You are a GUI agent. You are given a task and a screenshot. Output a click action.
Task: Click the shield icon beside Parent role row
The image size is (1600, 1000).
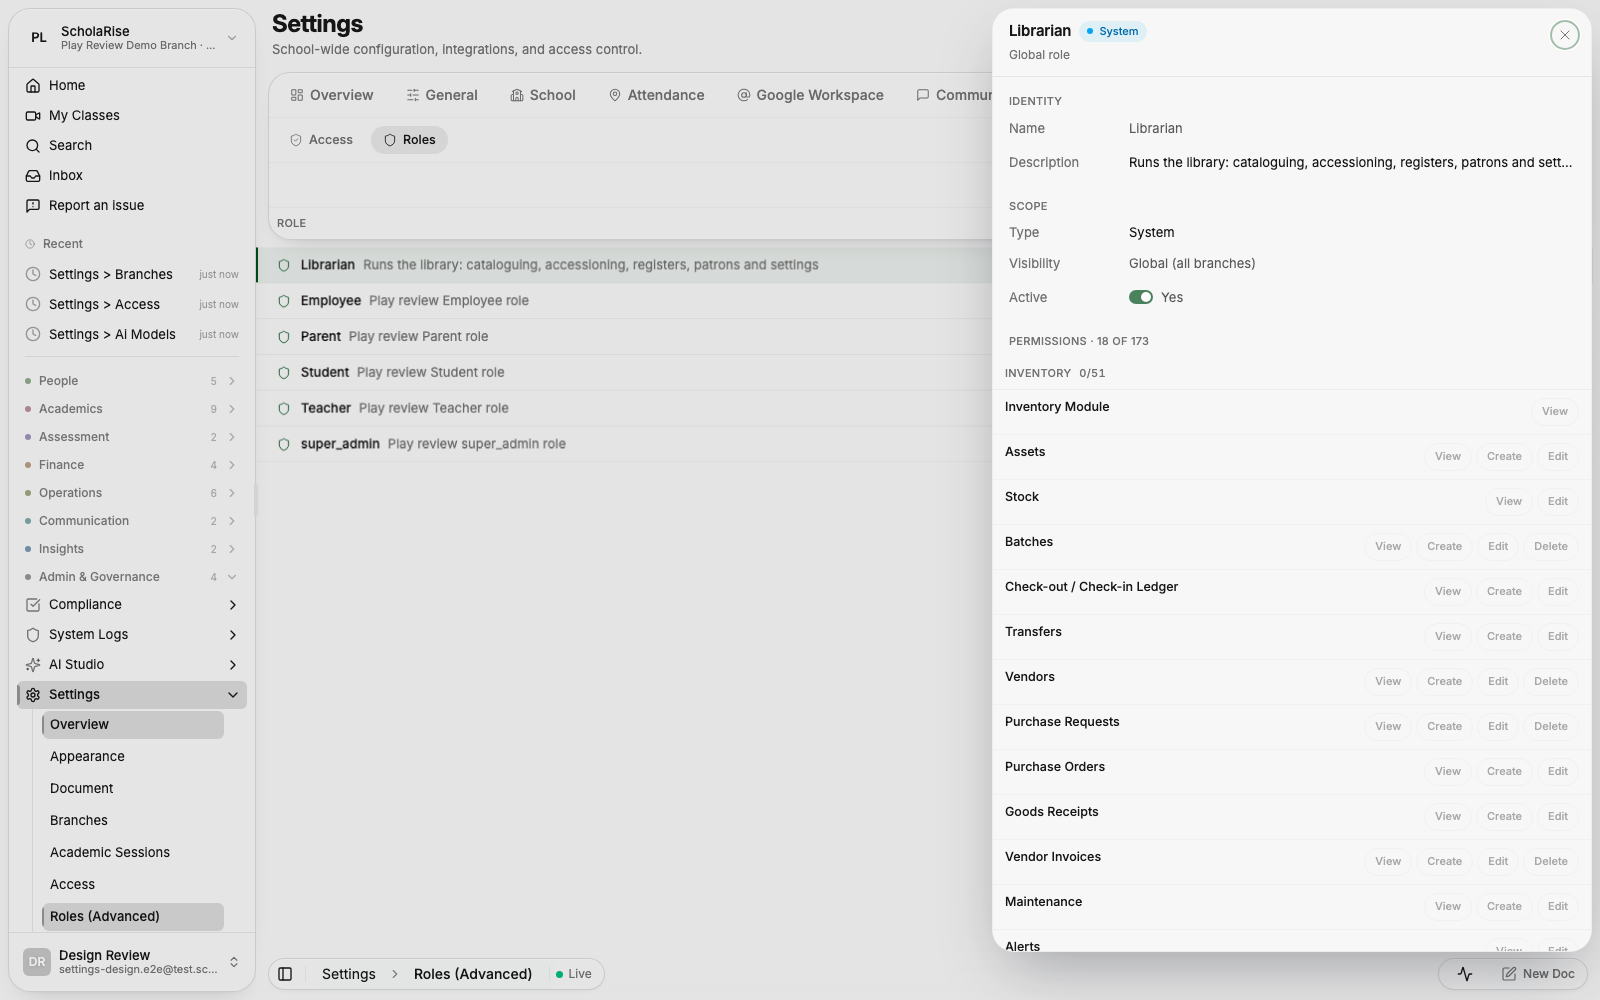click(x=284, y=337)
